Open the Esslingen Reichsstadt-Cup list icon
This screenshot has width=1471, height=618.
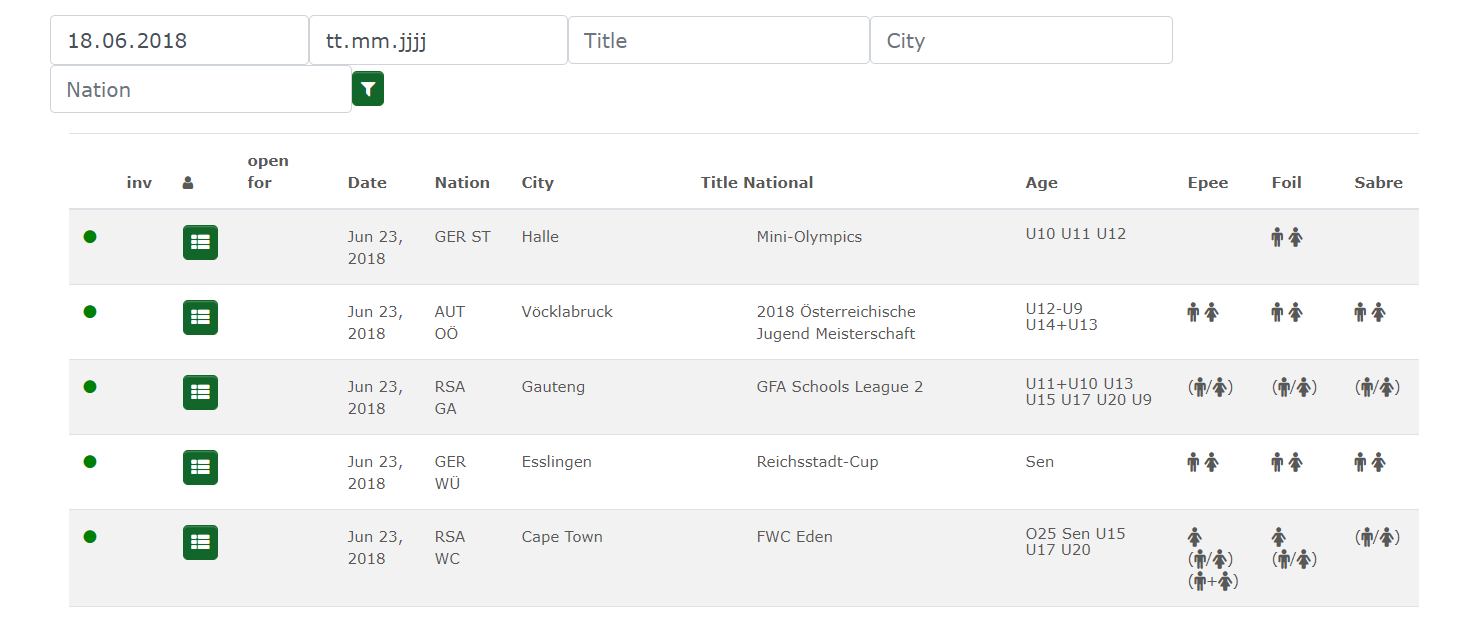pyautogui.click(x=200, y=467)
